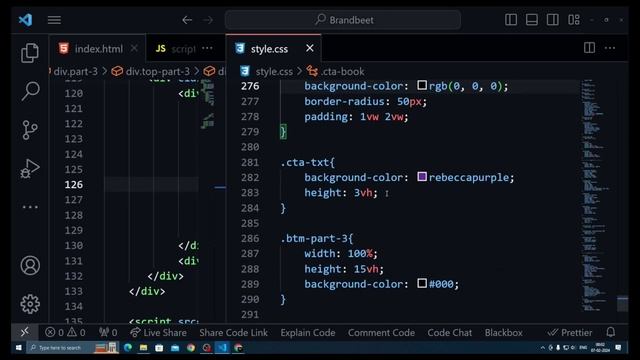Click the padding: 1vw 2vw declaration

click(356, 117)
